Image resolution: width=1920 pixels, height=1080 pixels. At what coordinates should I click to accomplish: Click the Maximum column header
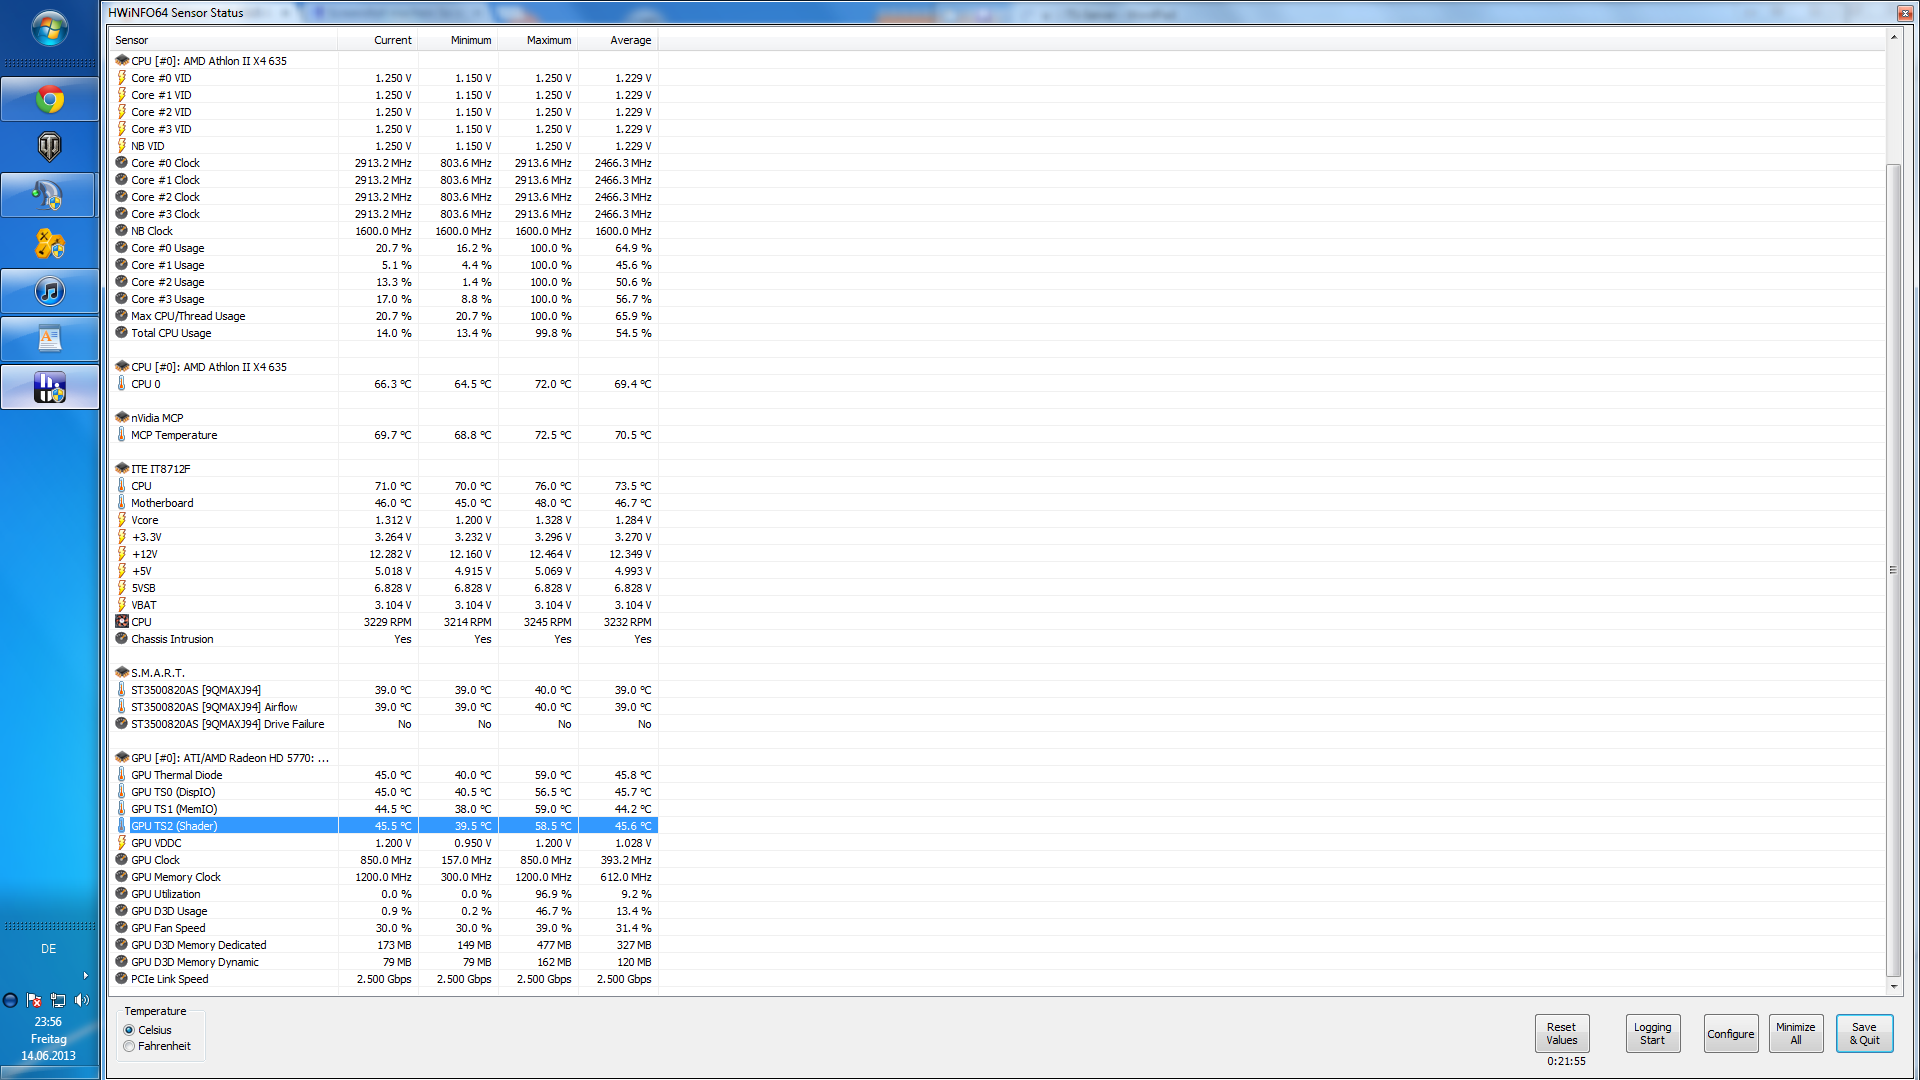click(548, 40)
